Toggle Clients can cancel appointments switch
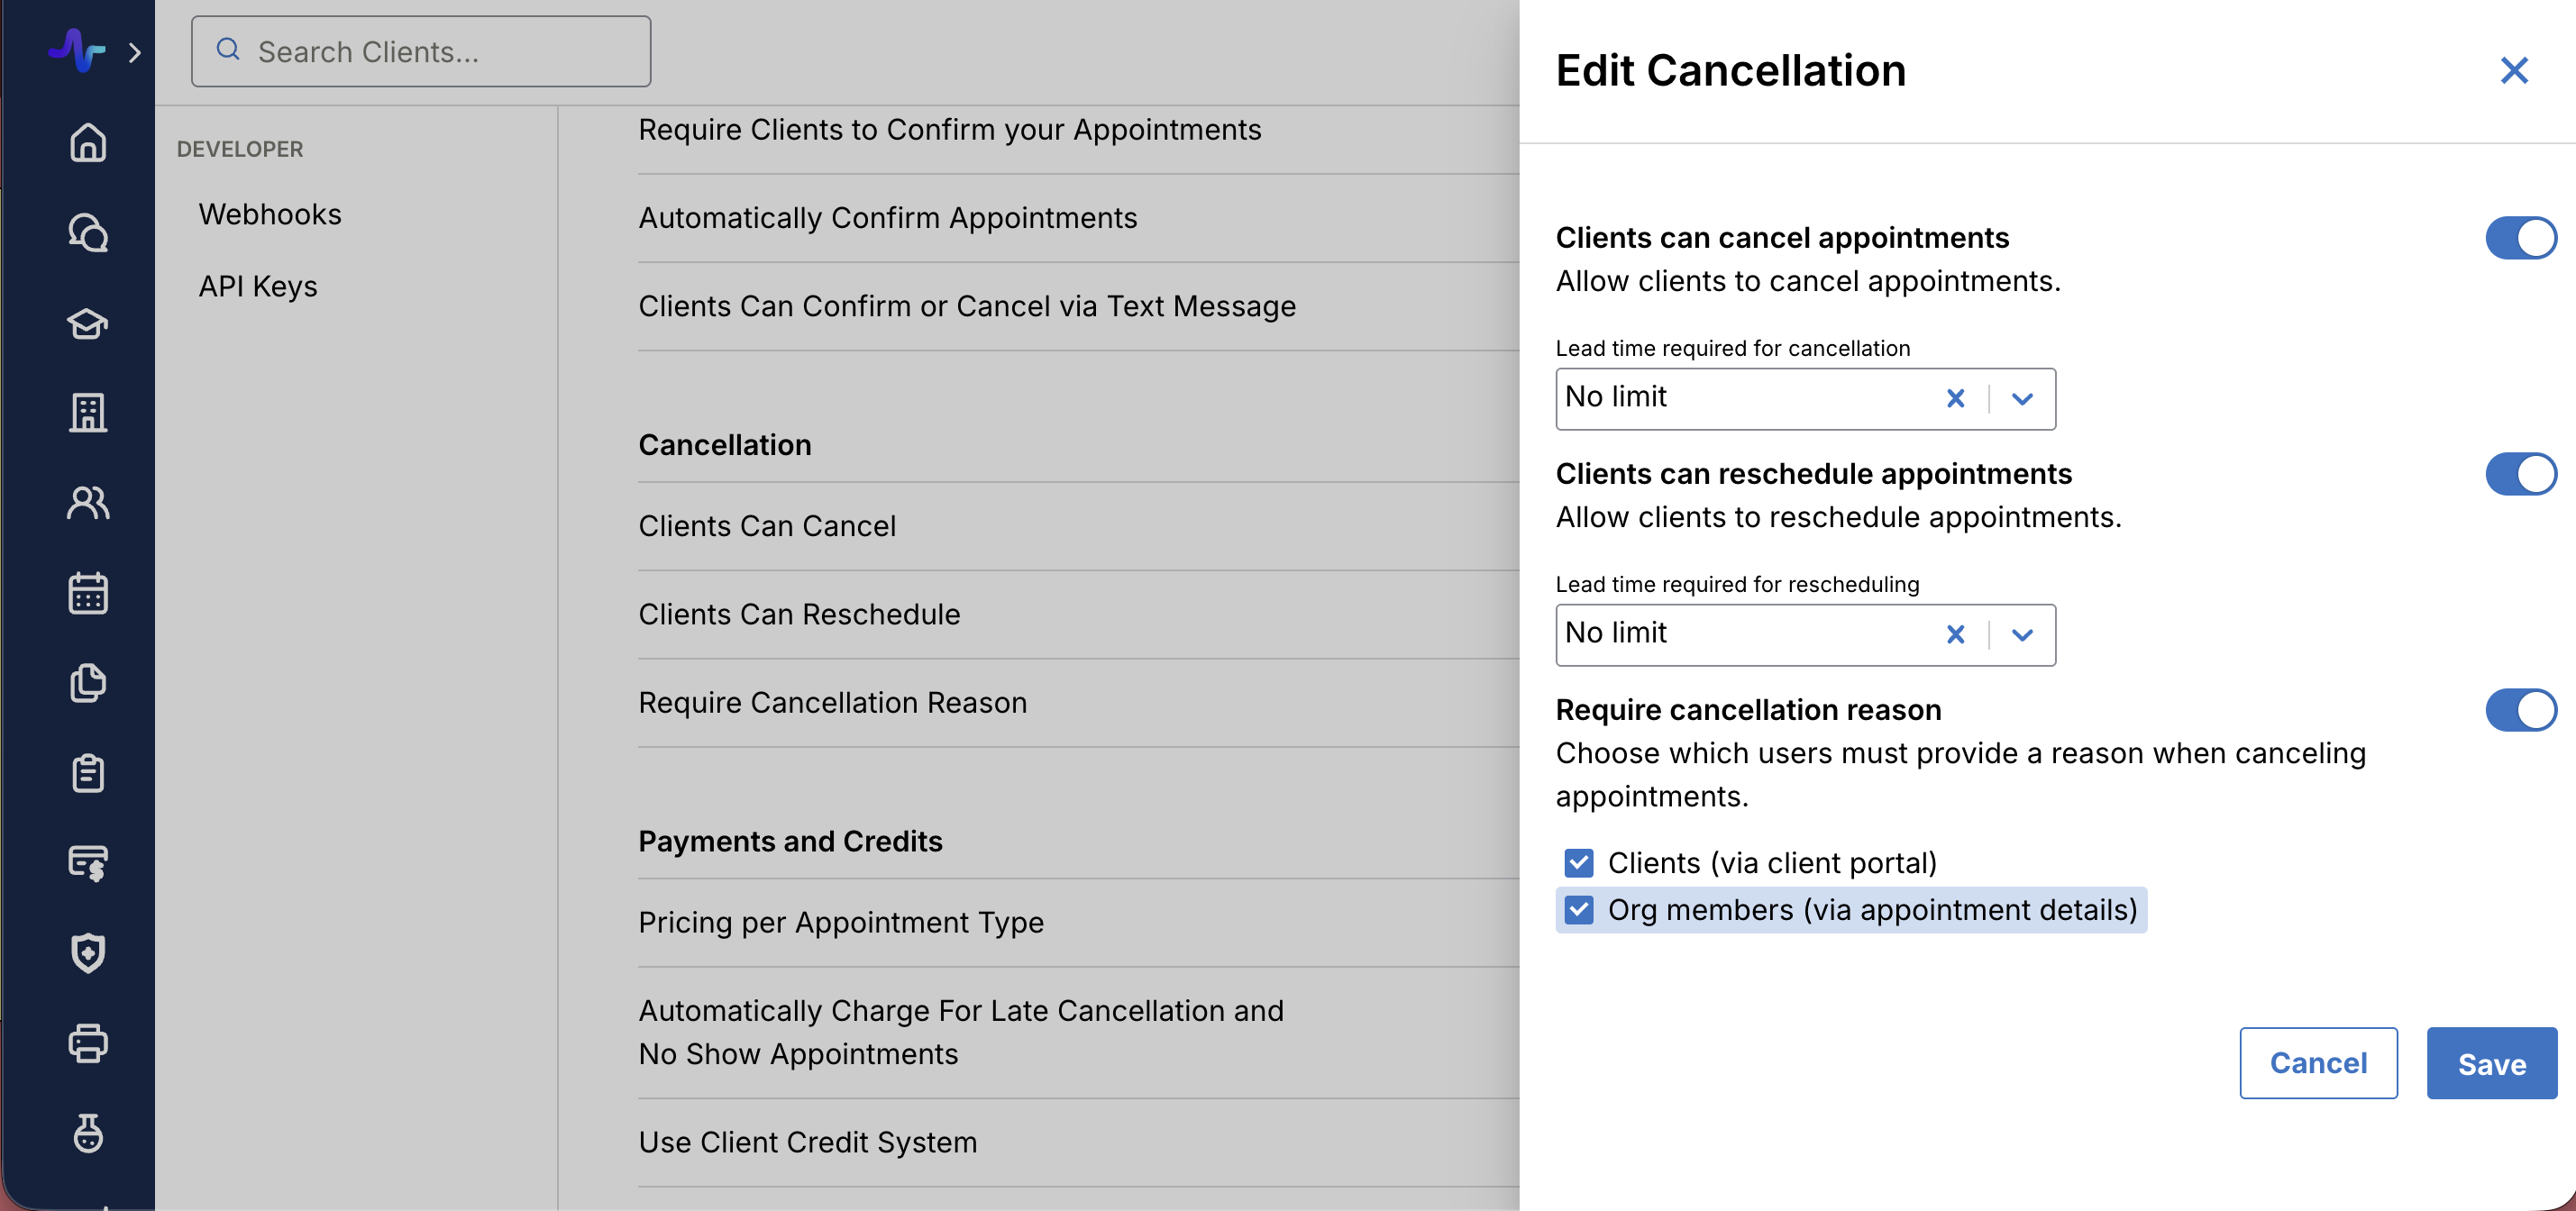This screenshot has width=2576, height=1211. 2520,238
